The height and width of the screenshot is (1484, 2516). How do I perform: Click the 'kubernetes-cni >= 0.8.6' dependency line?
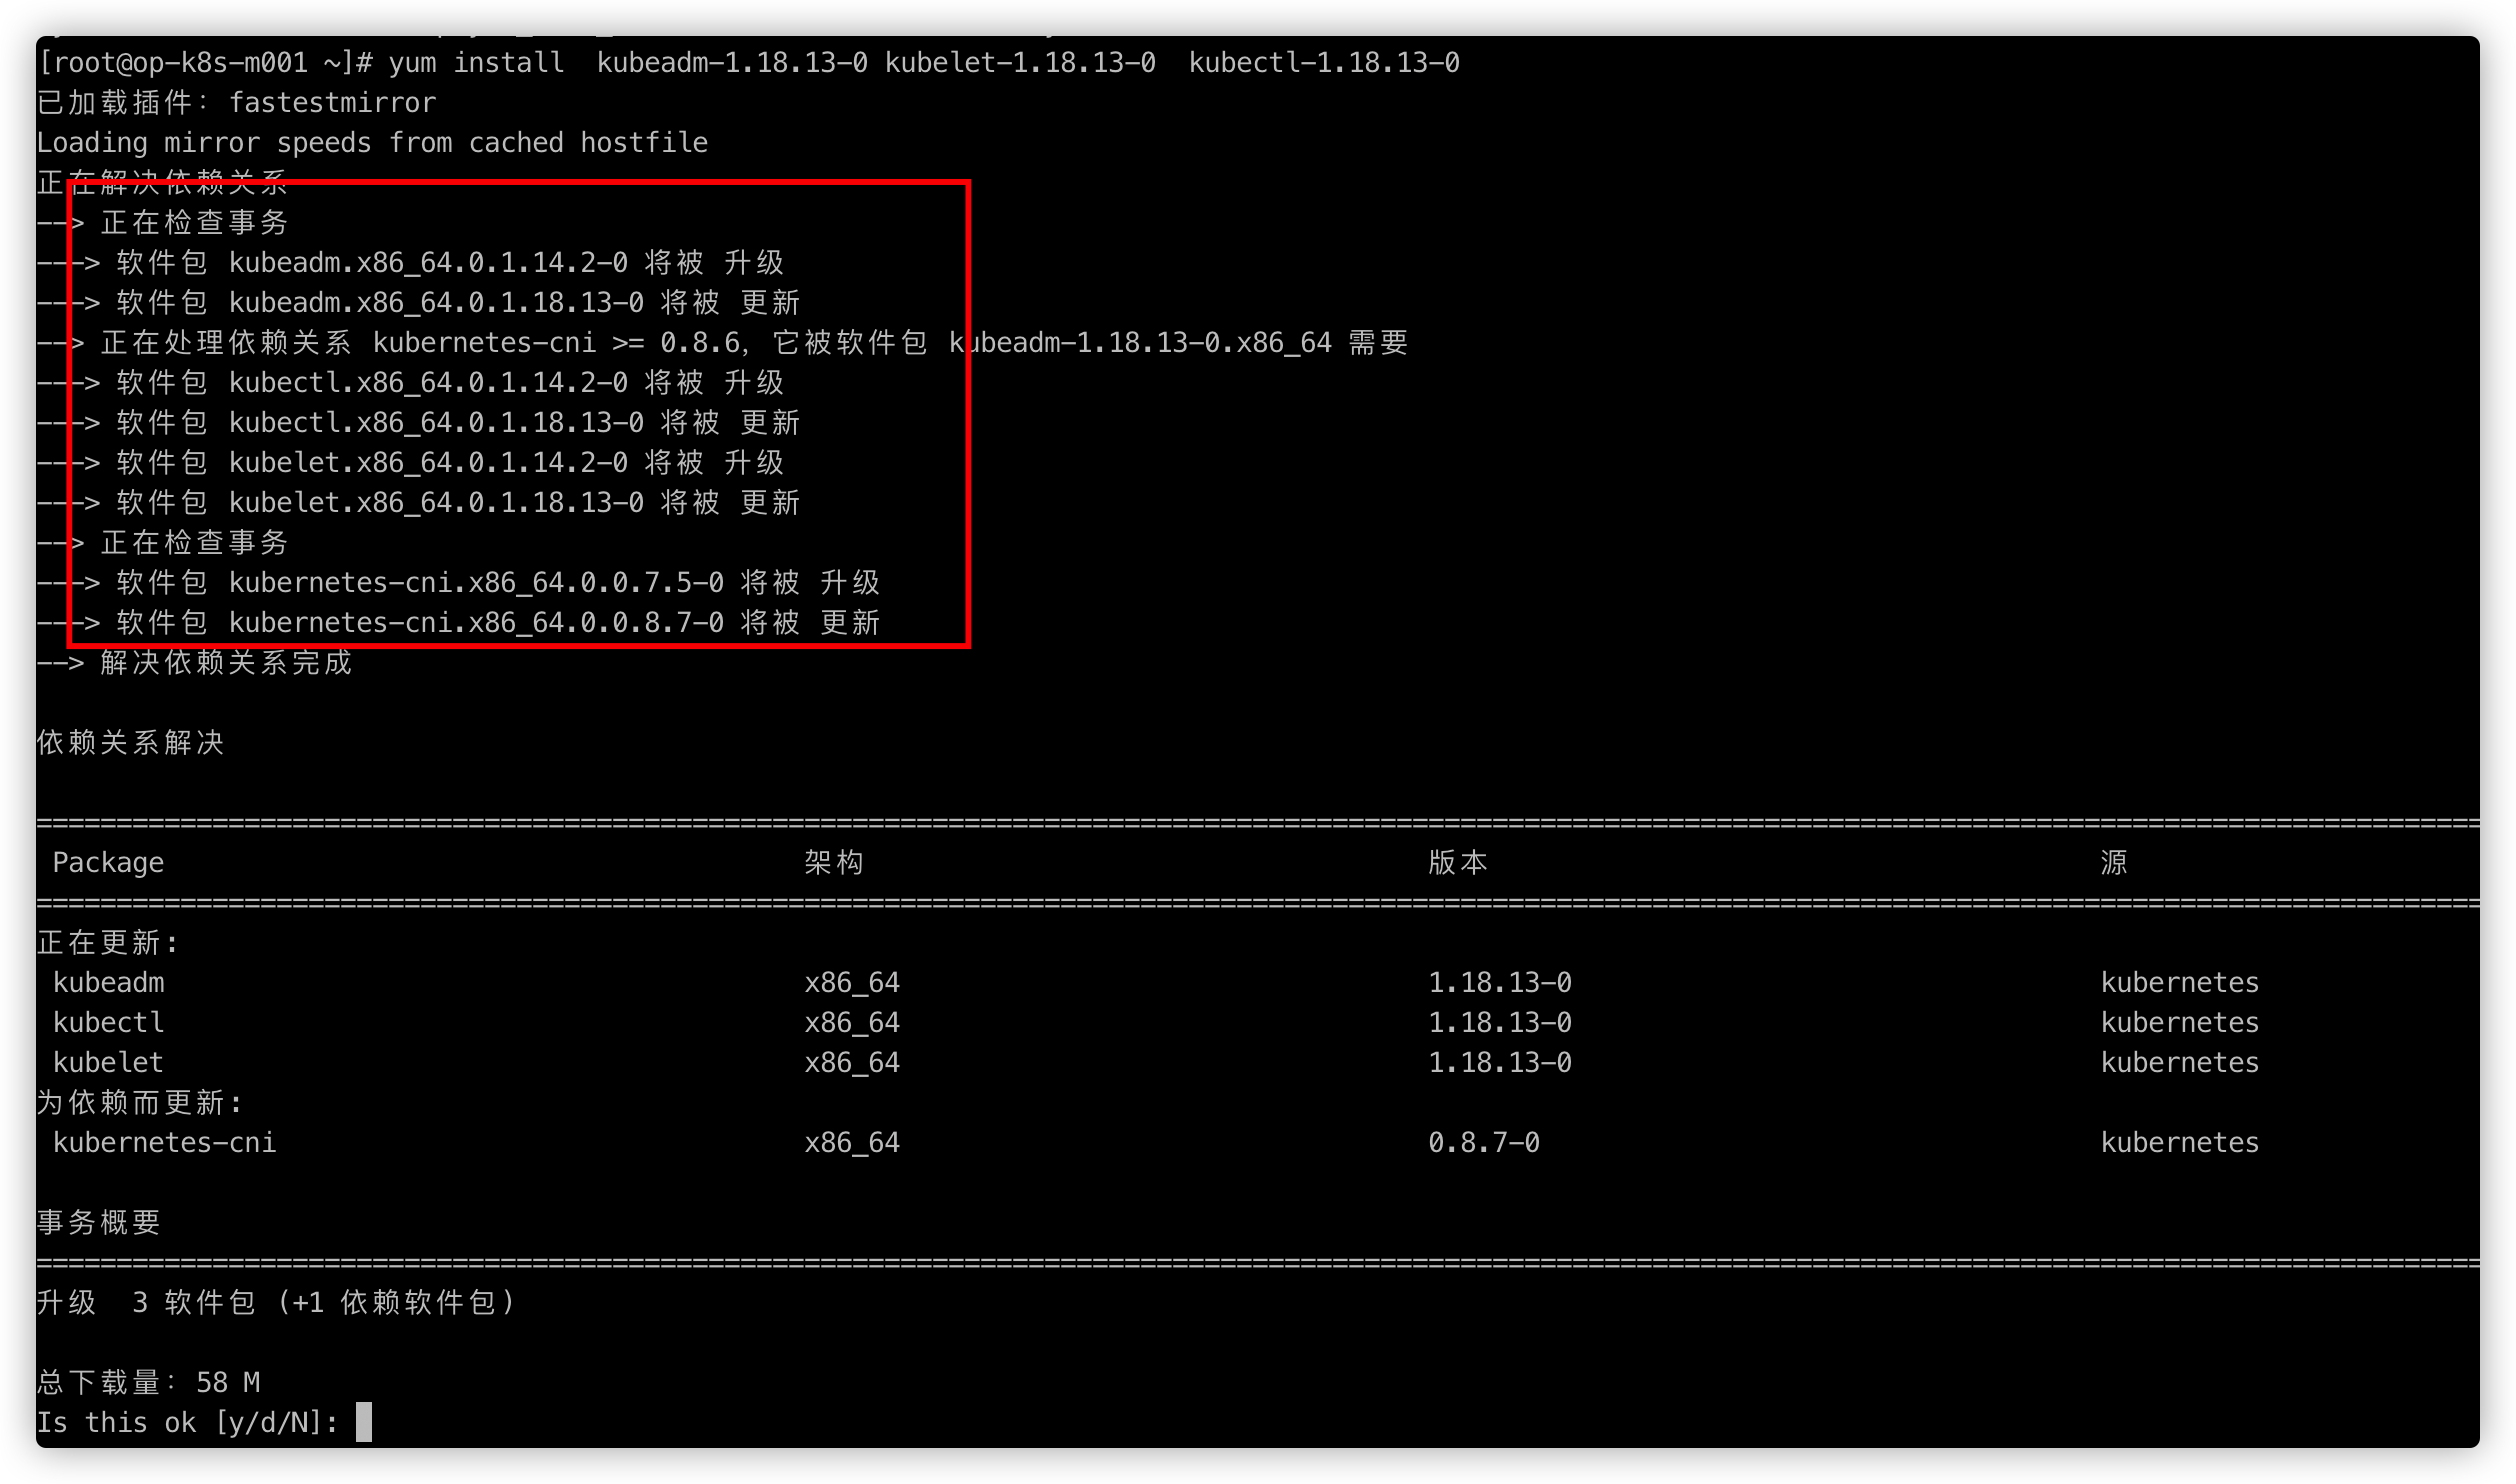tap(722, 343)
